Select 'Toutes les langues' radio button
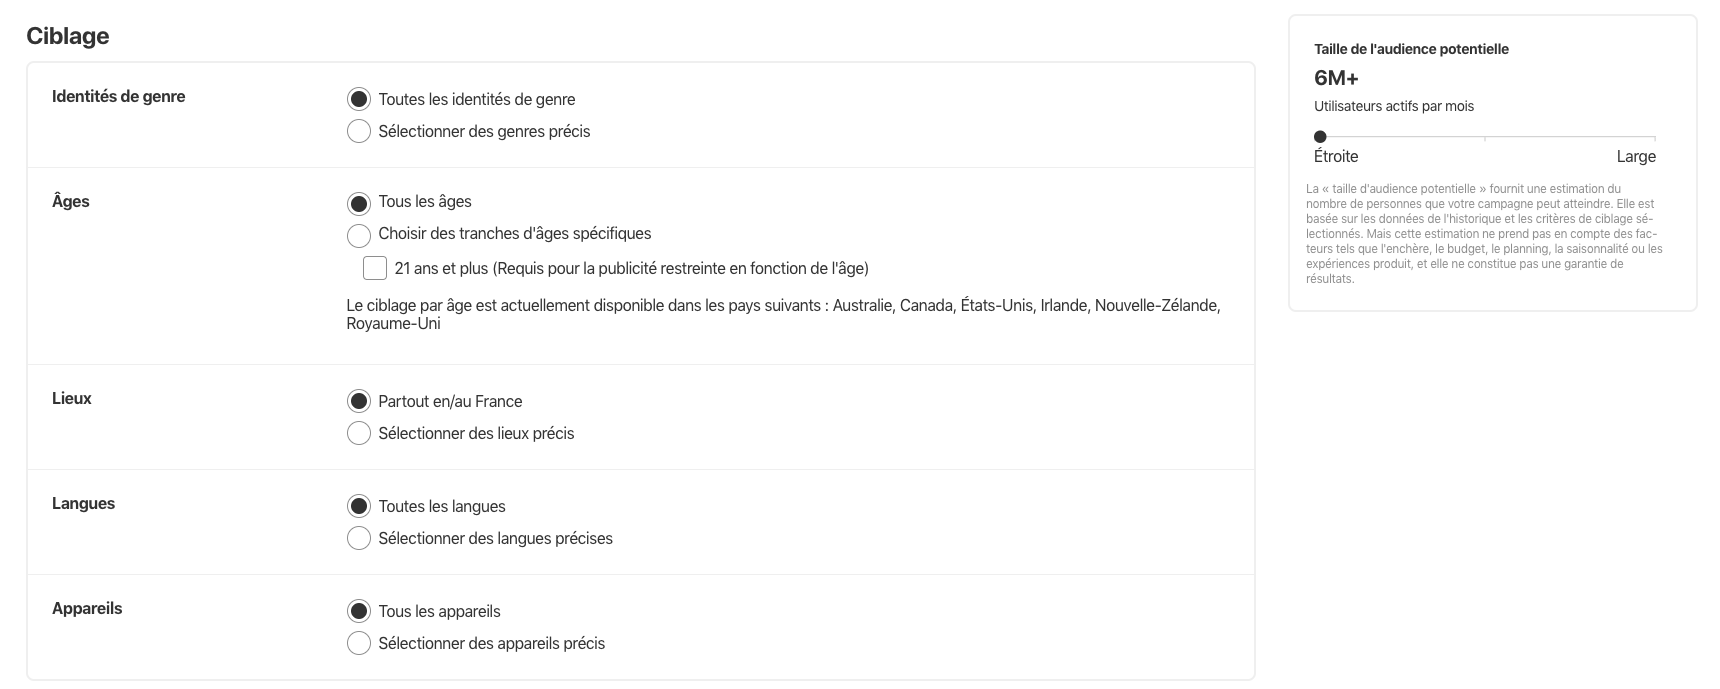The width and height of the screenshot is (1720, 689). pos(358,506)
